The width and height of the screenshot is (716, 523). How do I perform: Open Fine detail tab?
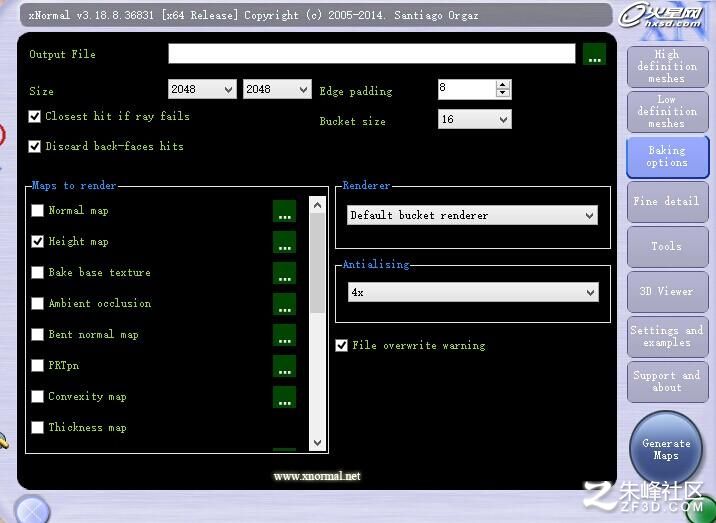pos(667,201)
